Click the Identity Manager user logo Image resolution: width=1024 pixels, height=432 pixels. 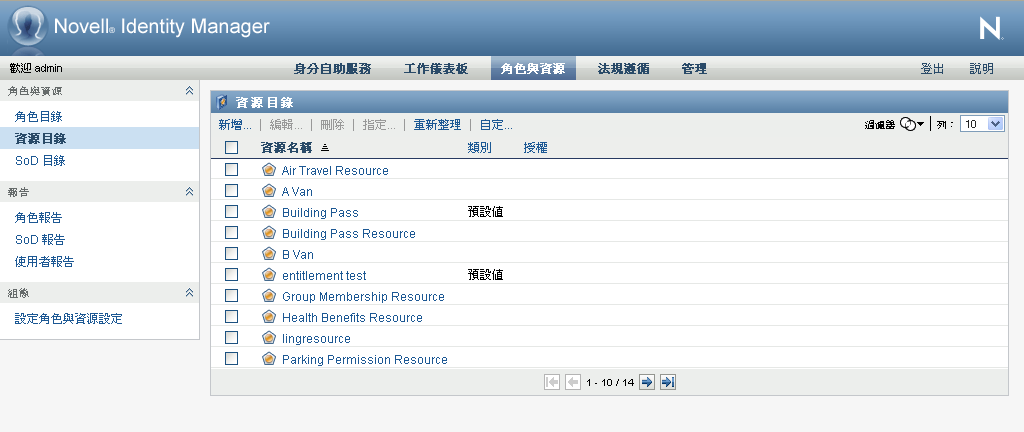click(x=28, y=27)
